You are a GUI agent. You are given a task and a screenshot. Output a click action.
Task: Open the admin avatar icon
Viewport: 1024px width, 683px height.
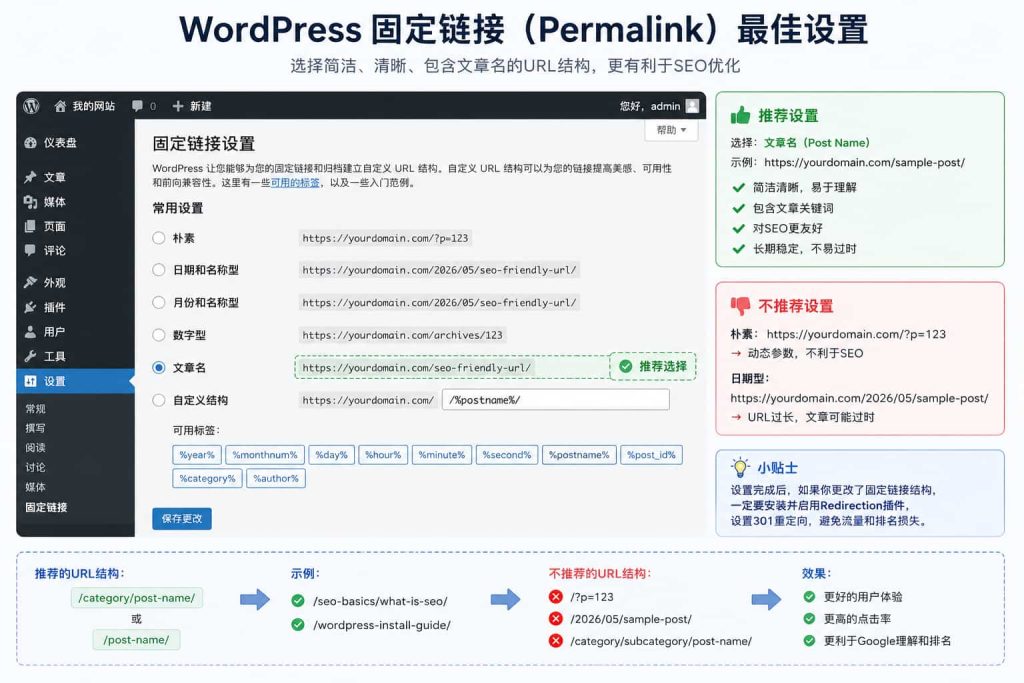point(692,106)
